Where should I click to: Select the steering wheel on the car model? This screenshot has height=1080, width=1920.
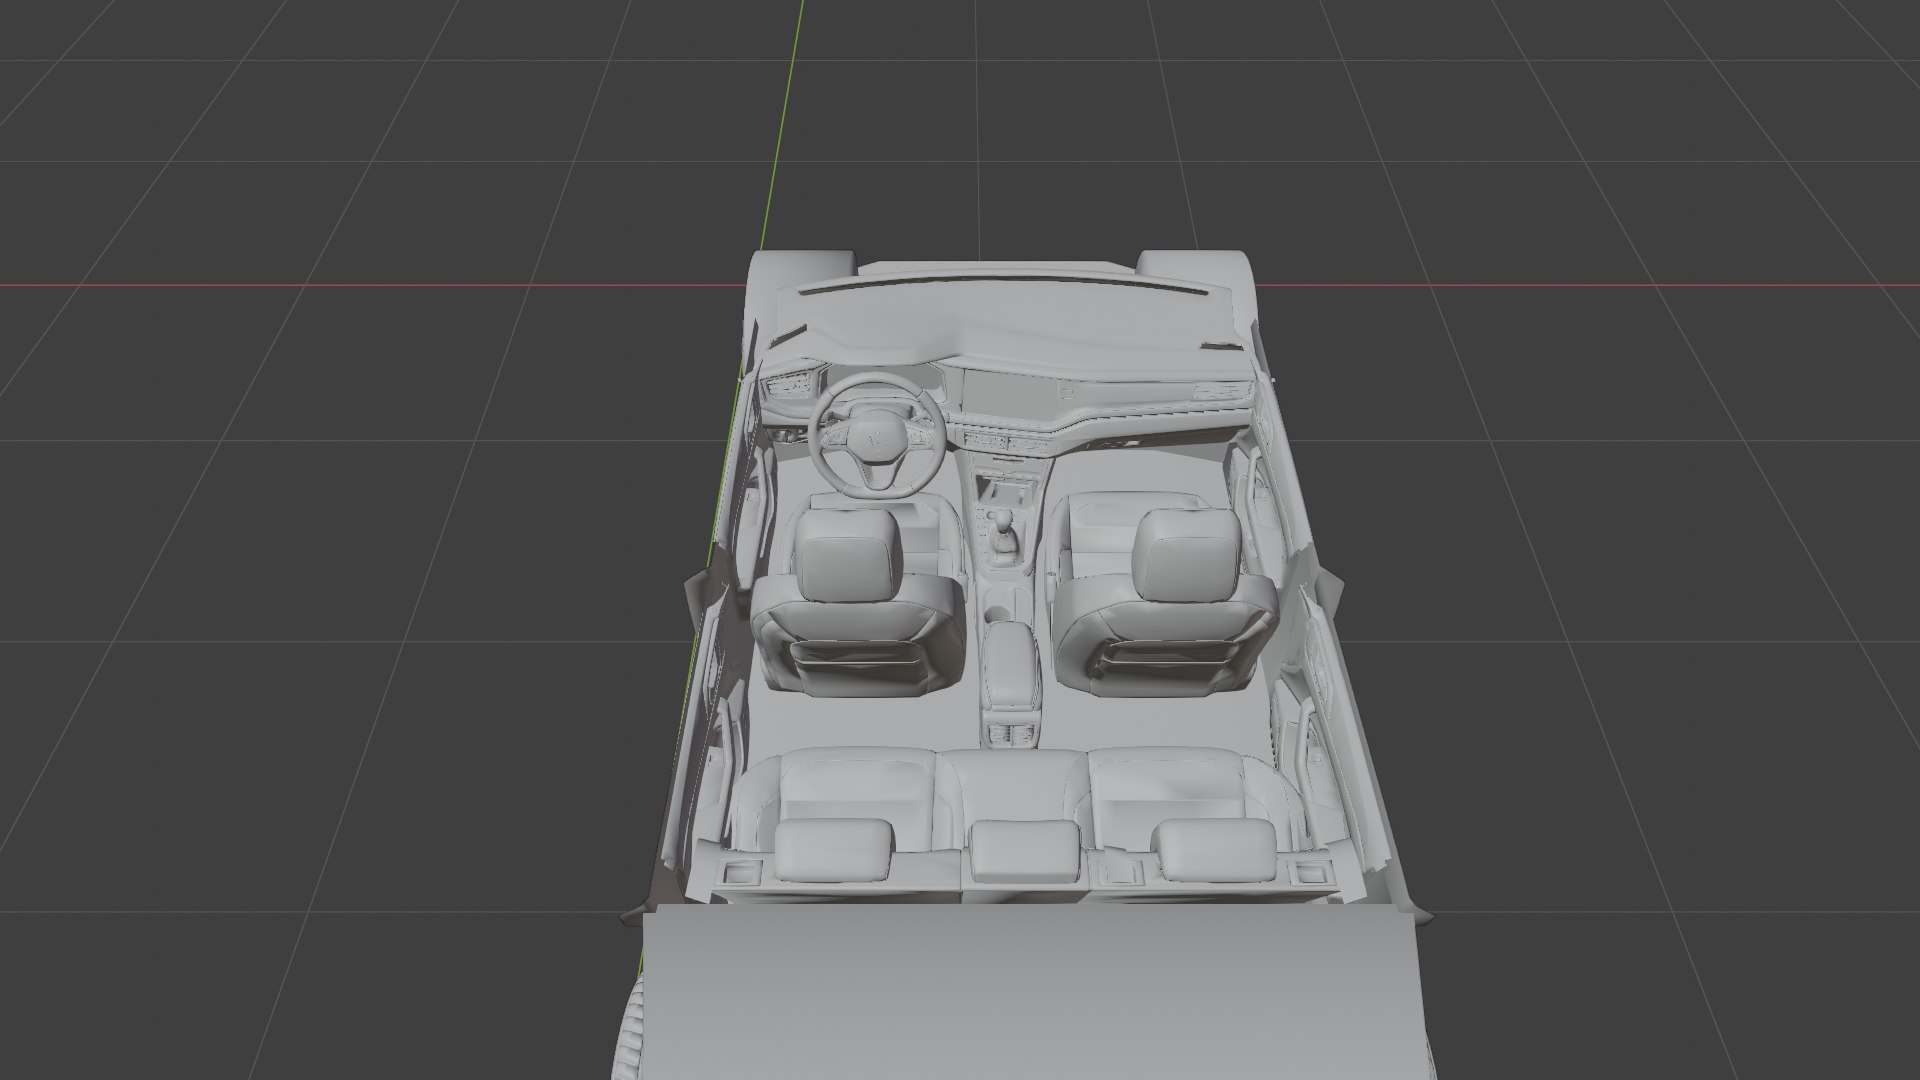[x=879, y=435]
